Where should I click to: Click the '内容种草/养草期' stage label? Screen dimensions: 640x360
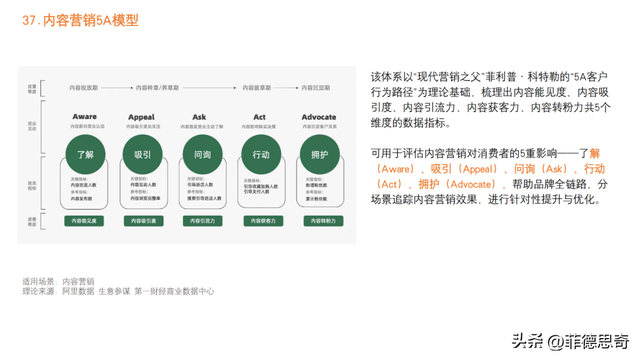(157, 88)
